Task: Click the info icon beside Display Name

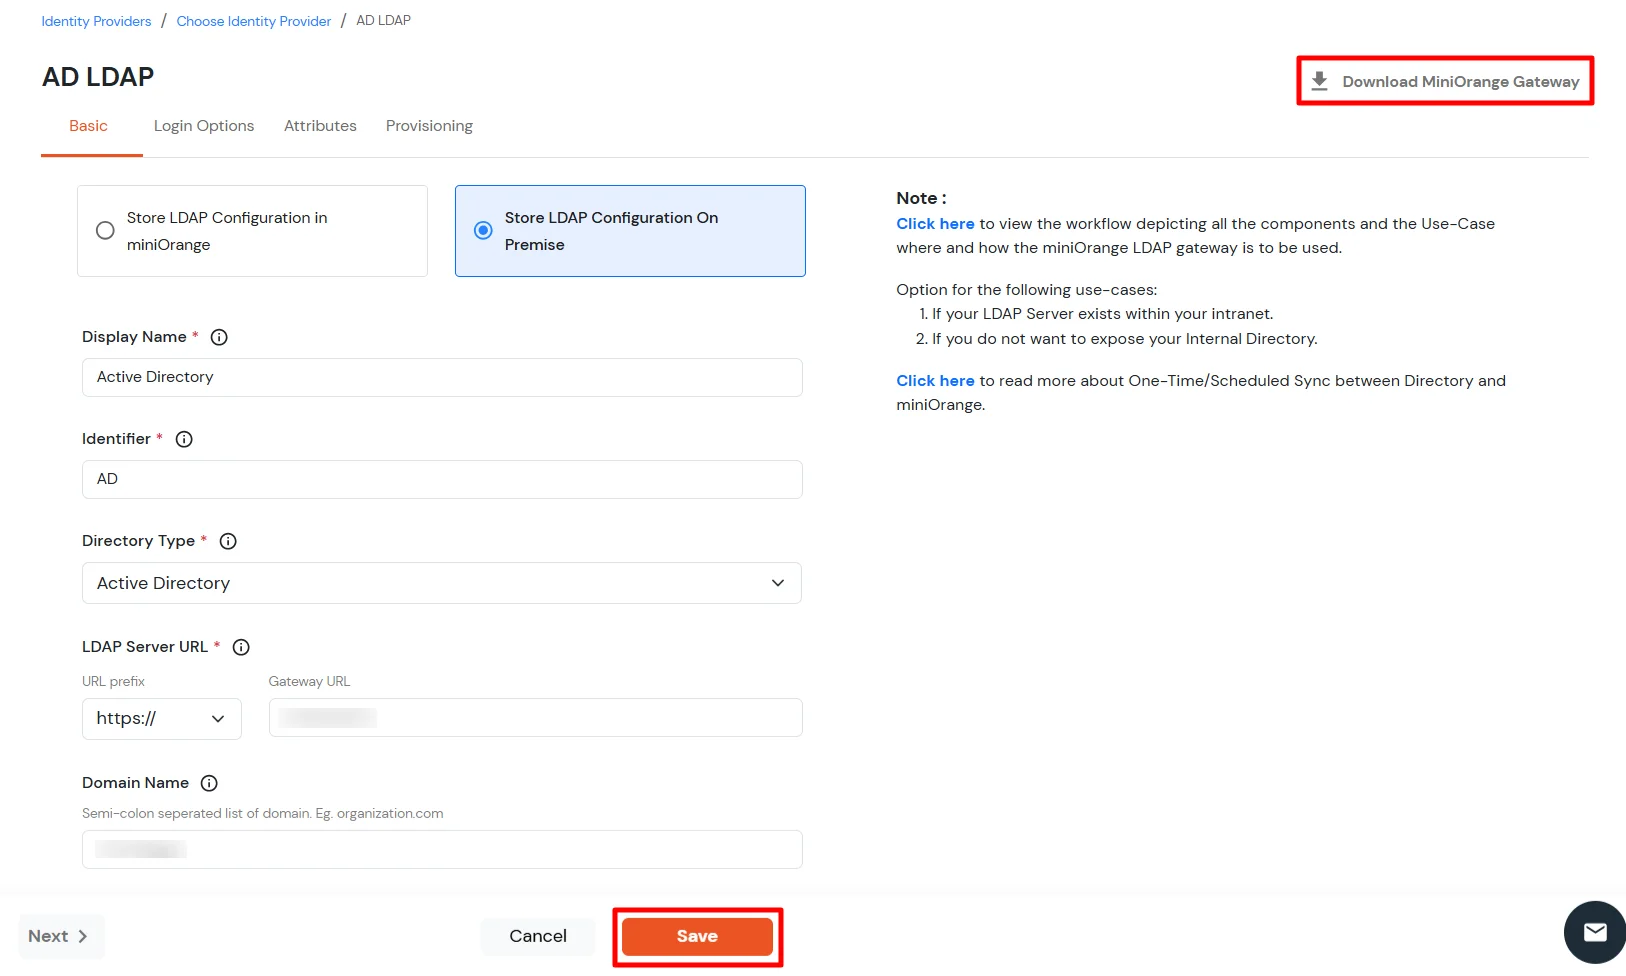Action: tap(219, 337)
